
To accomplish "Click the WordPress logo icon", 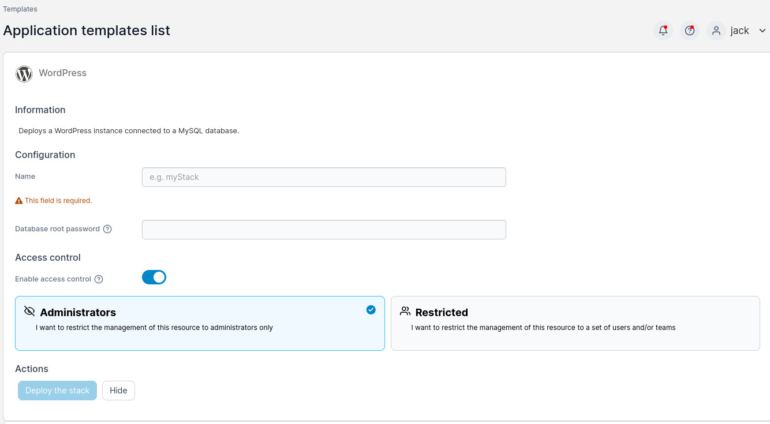I will pyautogui.click(x=24, y=74).
